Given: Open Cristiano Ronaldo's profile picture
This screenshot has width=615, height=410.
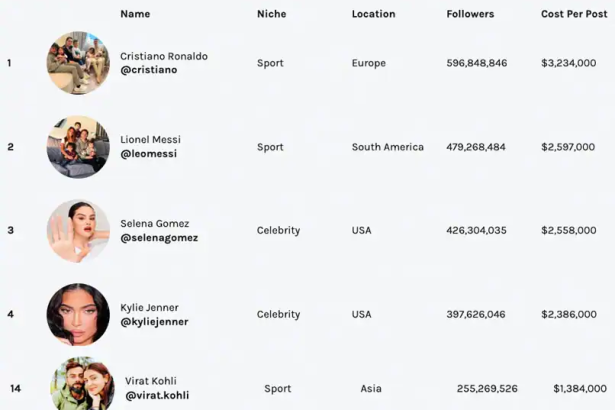Looking at the screenshot, I should (x=78, y=63).
